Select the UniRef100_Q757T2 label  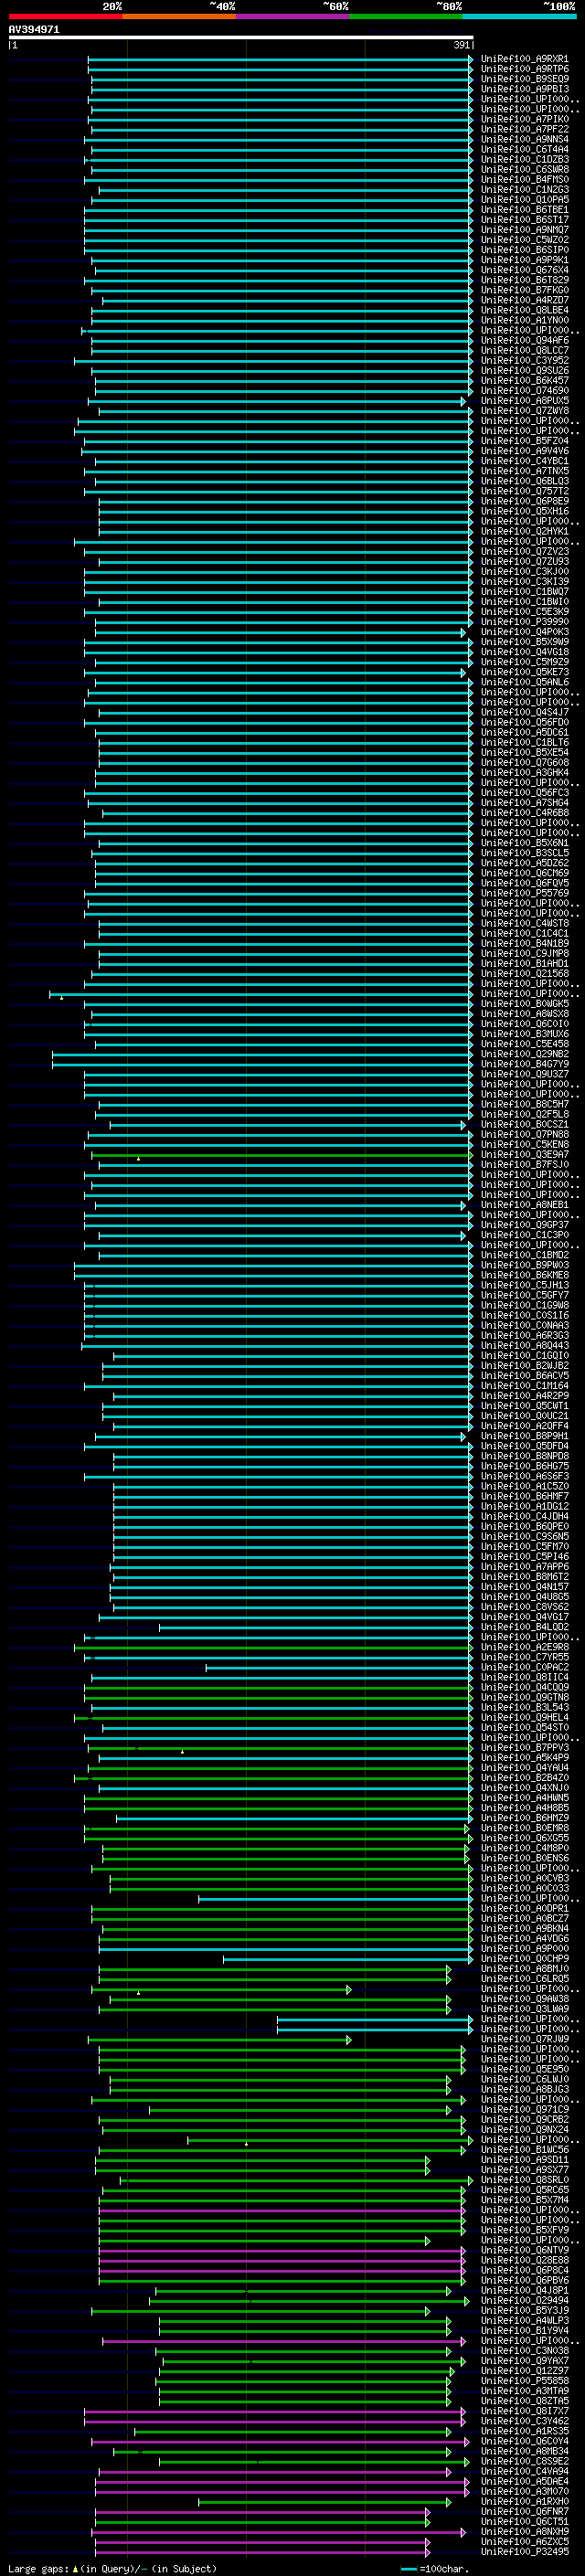point(525,491)
